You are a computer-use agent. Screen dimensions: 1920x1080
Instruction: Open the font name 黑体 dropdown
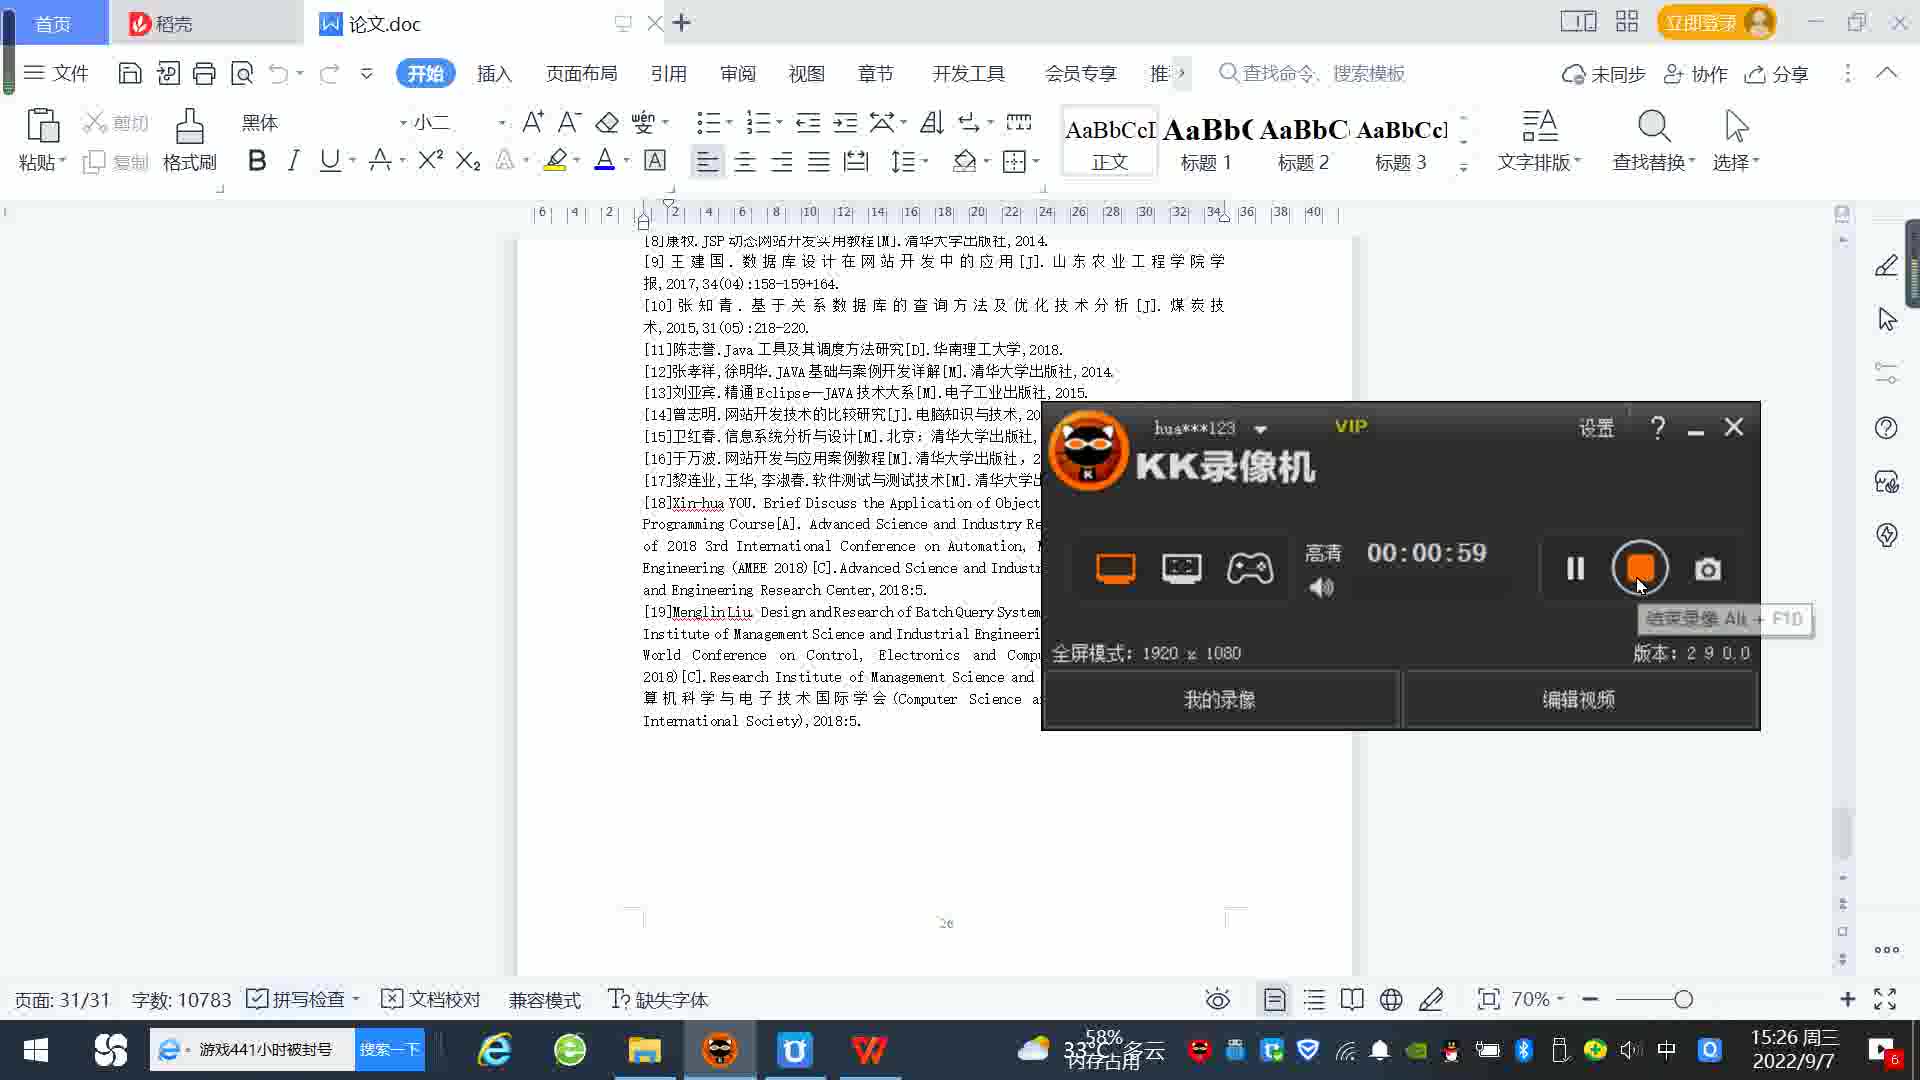(403, 123)
